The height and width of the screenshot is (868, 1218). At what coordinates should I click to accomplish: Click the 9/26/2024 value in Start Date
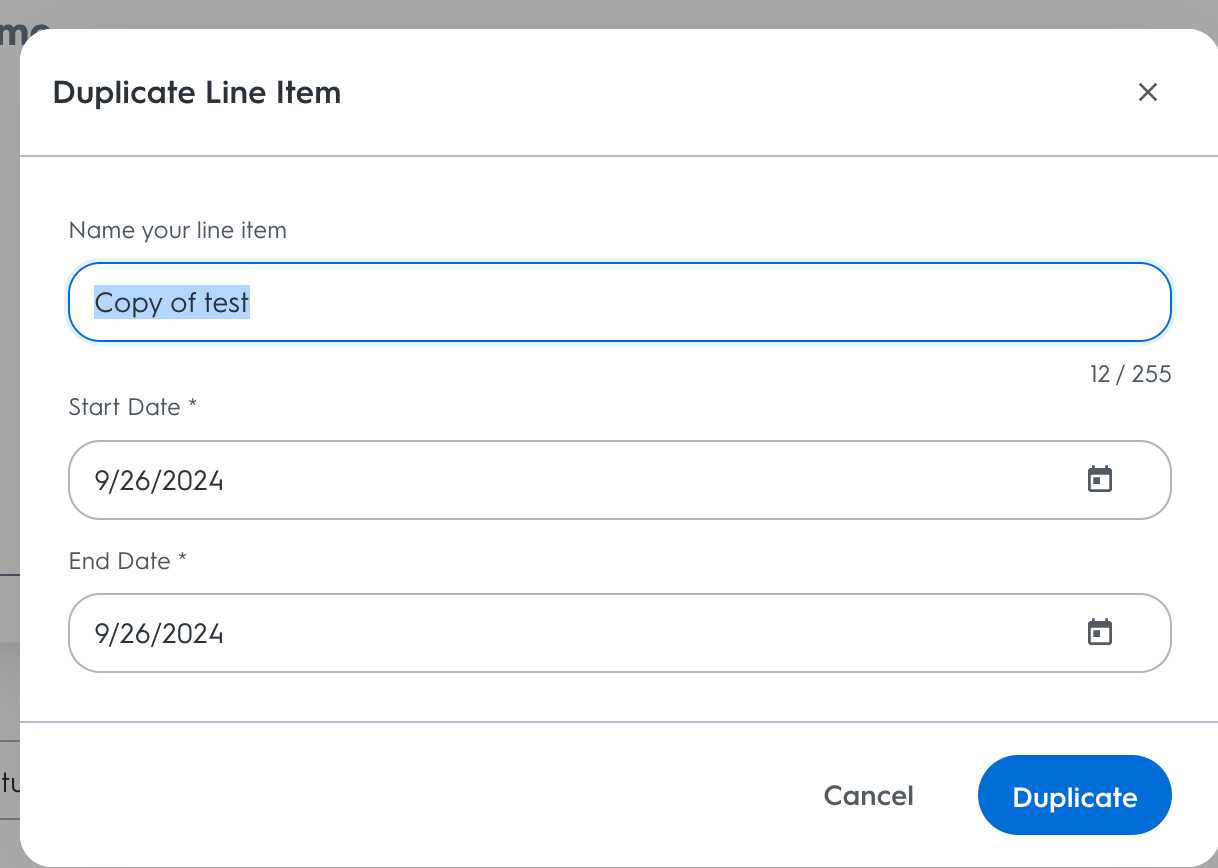point(159,481)
